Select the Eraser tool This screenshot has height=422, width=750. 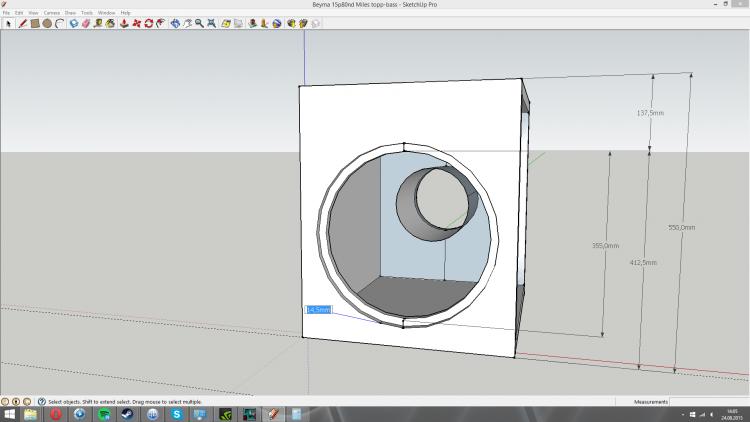pos(86,23)
